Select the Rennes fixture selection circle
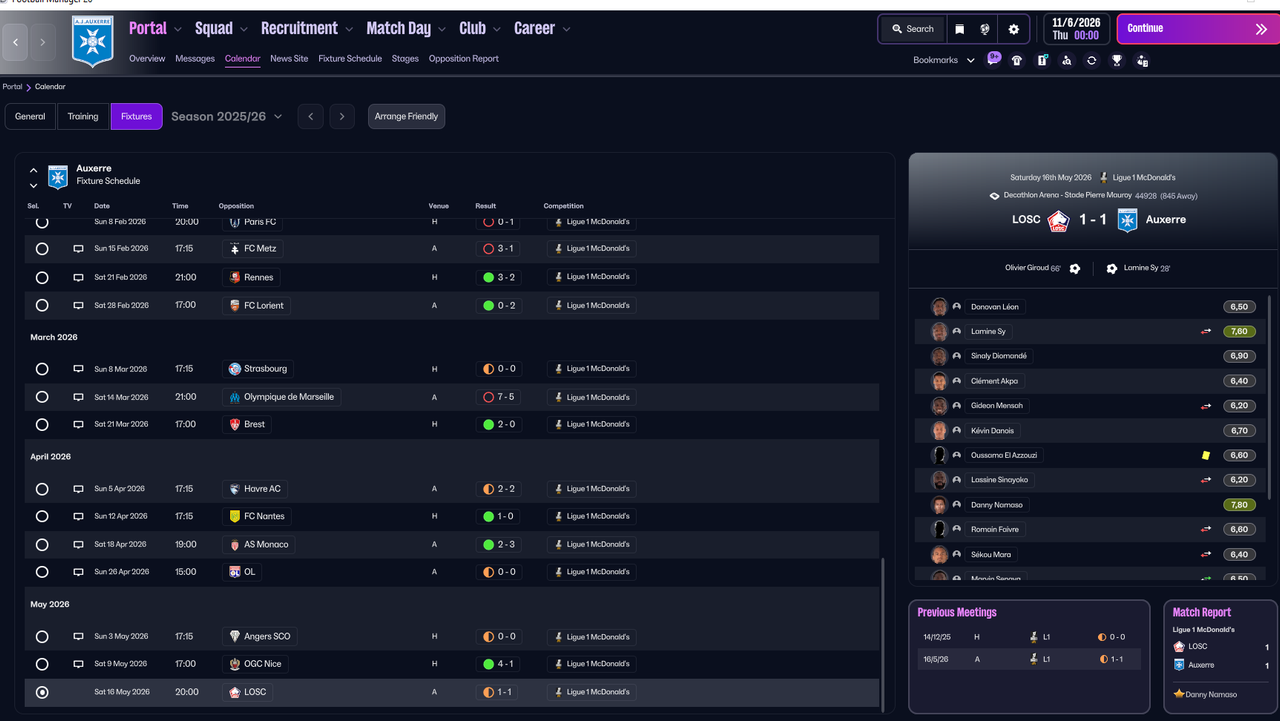The image size is (1280, 721). (x=41, y=277)
